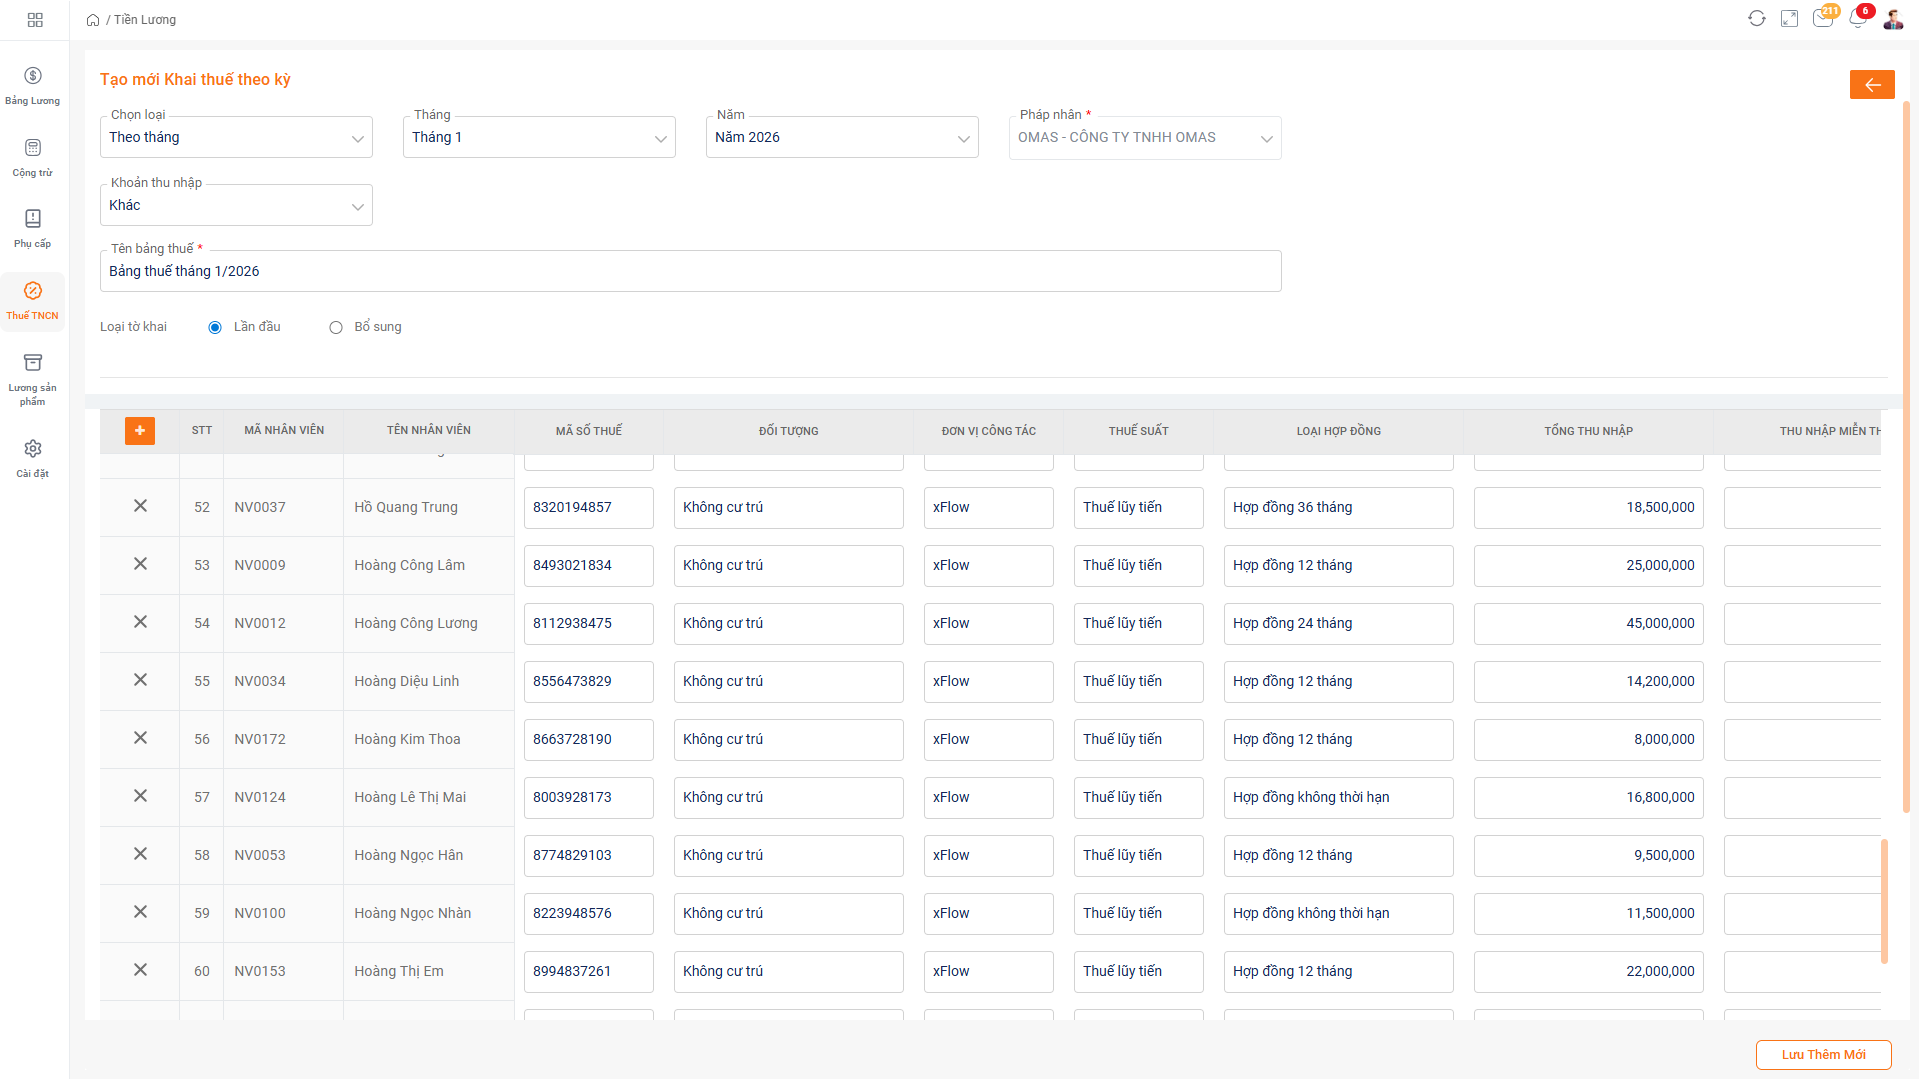Open the messages icon with orange badge

1823,19
